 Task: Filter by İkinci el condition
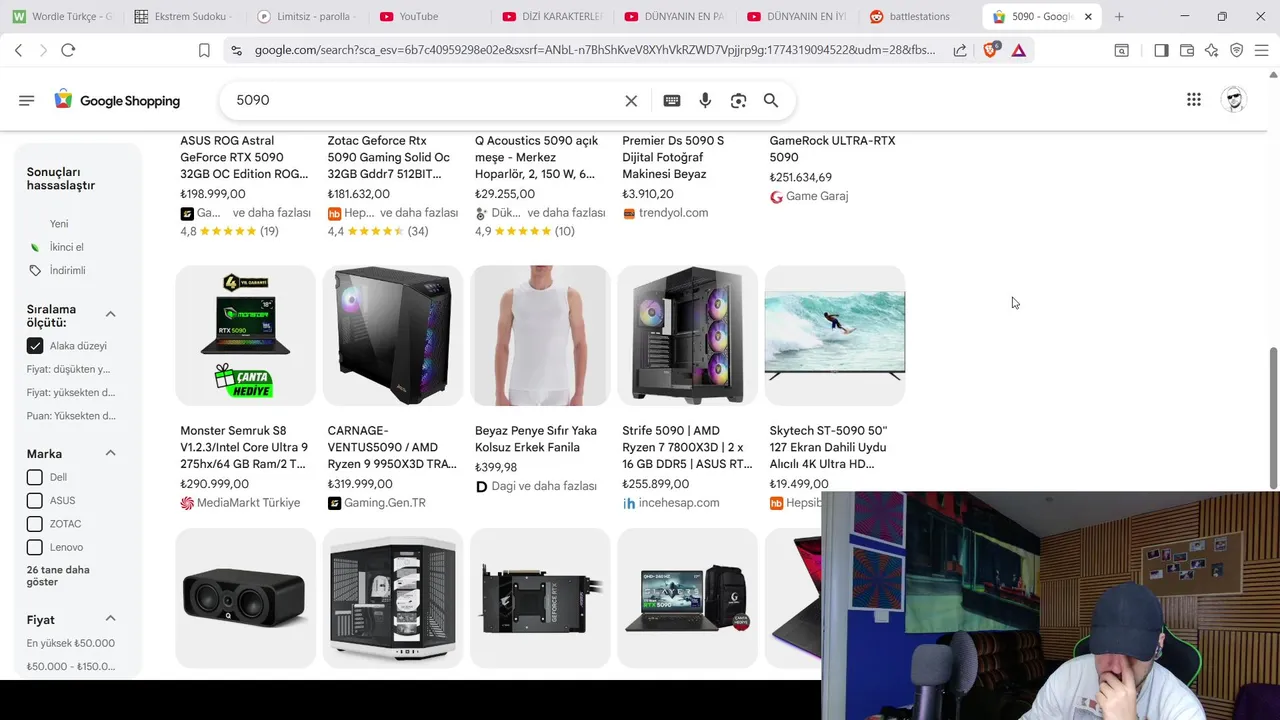coord(67,247)
